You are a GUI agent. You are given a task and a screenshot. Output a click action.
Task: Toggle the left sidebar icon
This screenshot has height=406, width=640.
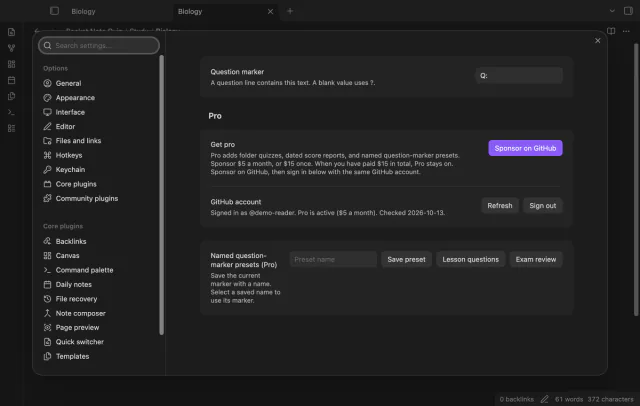[x=54, y=11]
